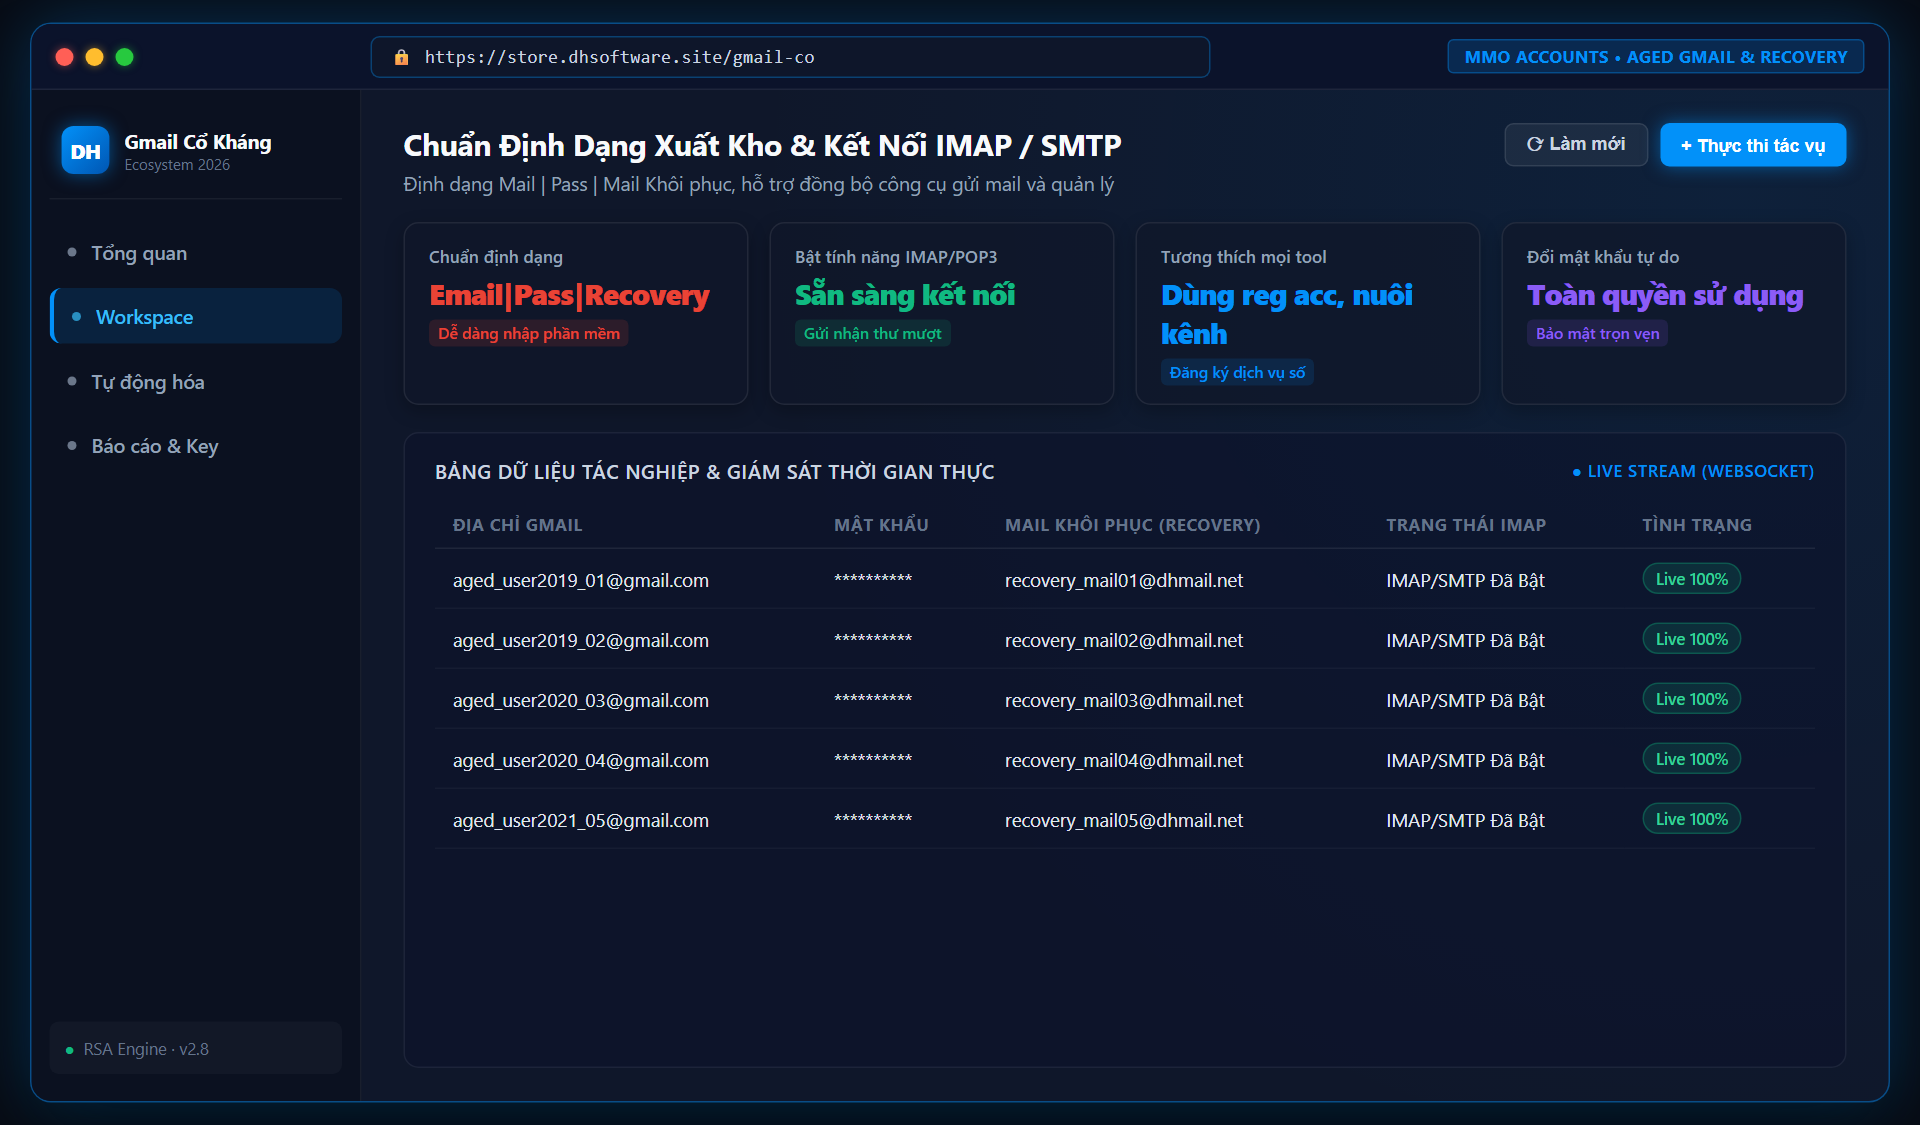Image resolution: width=1920 pixels, height=1125 pixels.
Task: Click masked password of aged_user2019_01 row
Action: 873,579
